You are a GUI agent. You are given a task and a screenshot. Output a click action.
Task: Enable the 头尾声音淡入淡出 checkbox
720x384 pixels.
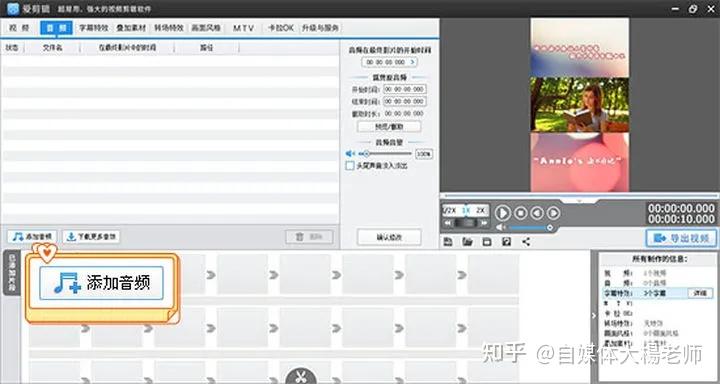tap(350, 165)
